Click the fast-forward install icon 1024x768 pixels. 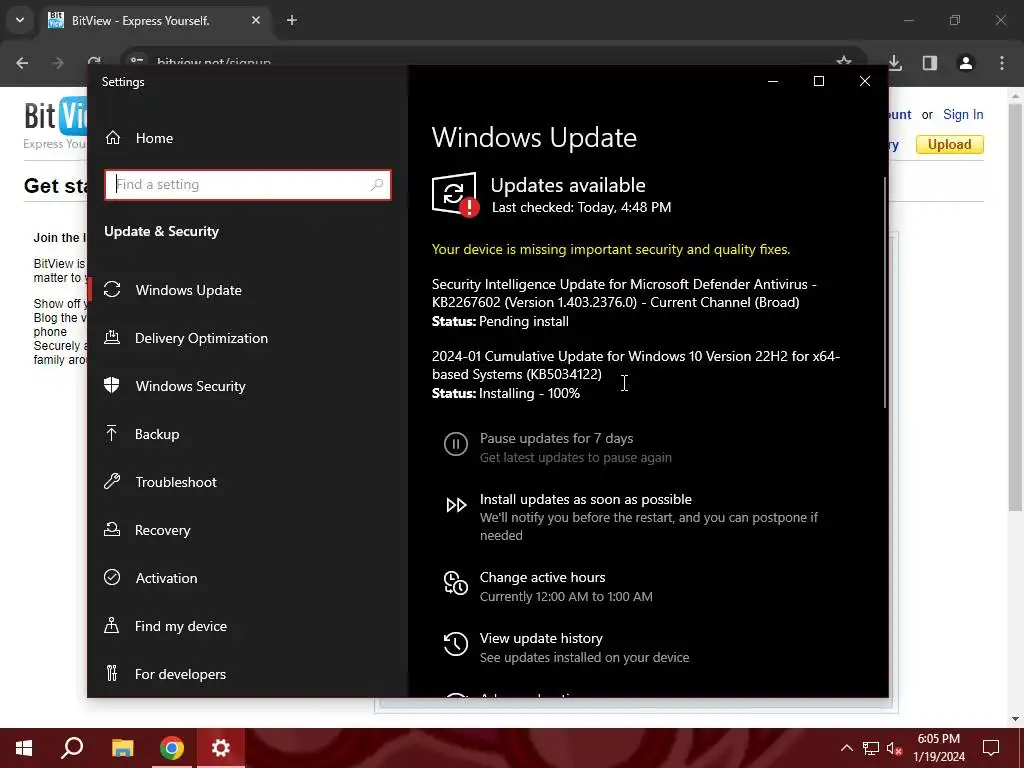coord(456,505)
